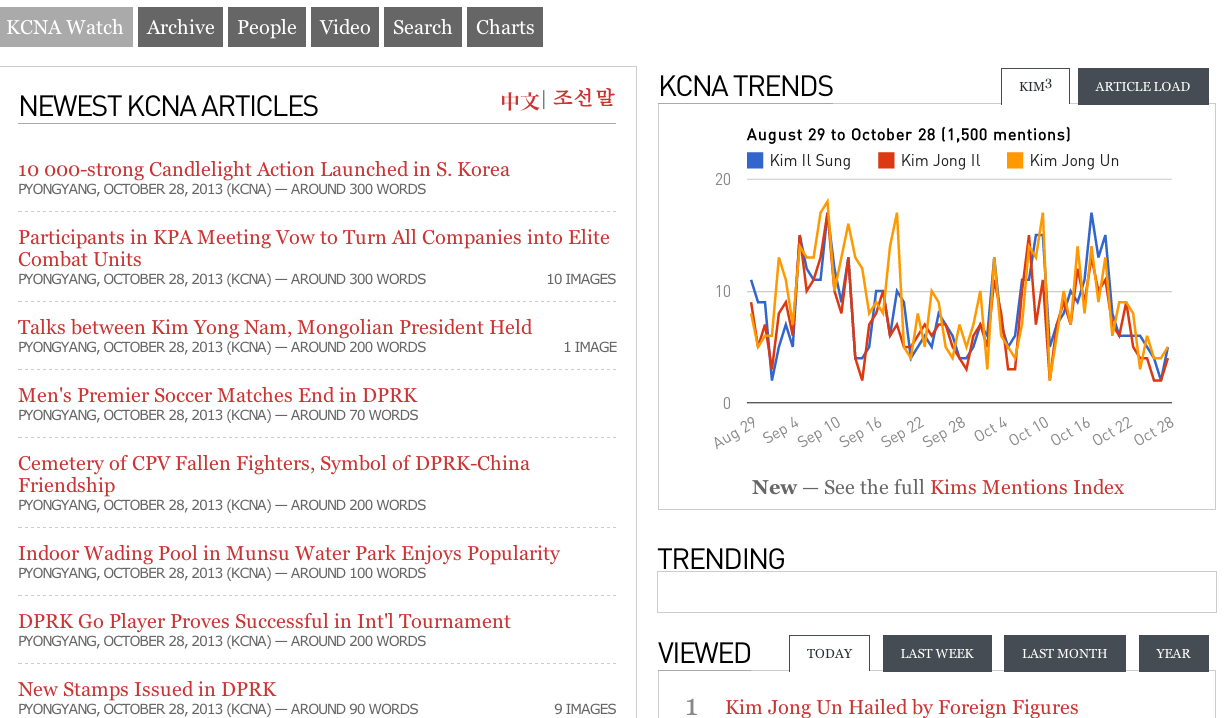Viewport: 1227px width, 718px height.
Task: Switch to the Article Load tab
Action: pos(1142,87)
